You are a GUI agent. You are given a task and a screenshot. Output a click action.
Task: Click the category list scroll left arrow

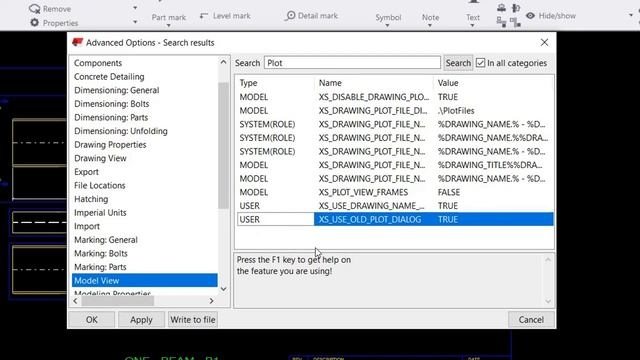75,301
